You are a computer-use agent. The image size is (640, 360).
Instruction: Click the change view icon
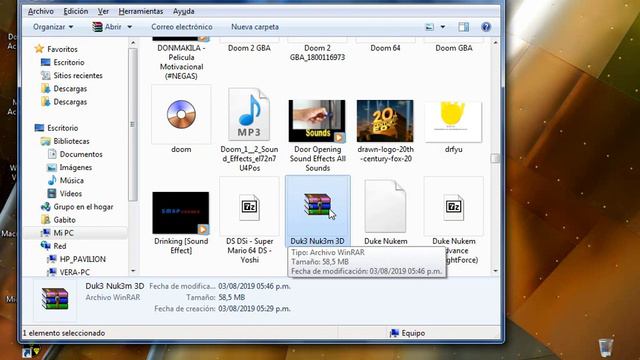pos(429,27)
